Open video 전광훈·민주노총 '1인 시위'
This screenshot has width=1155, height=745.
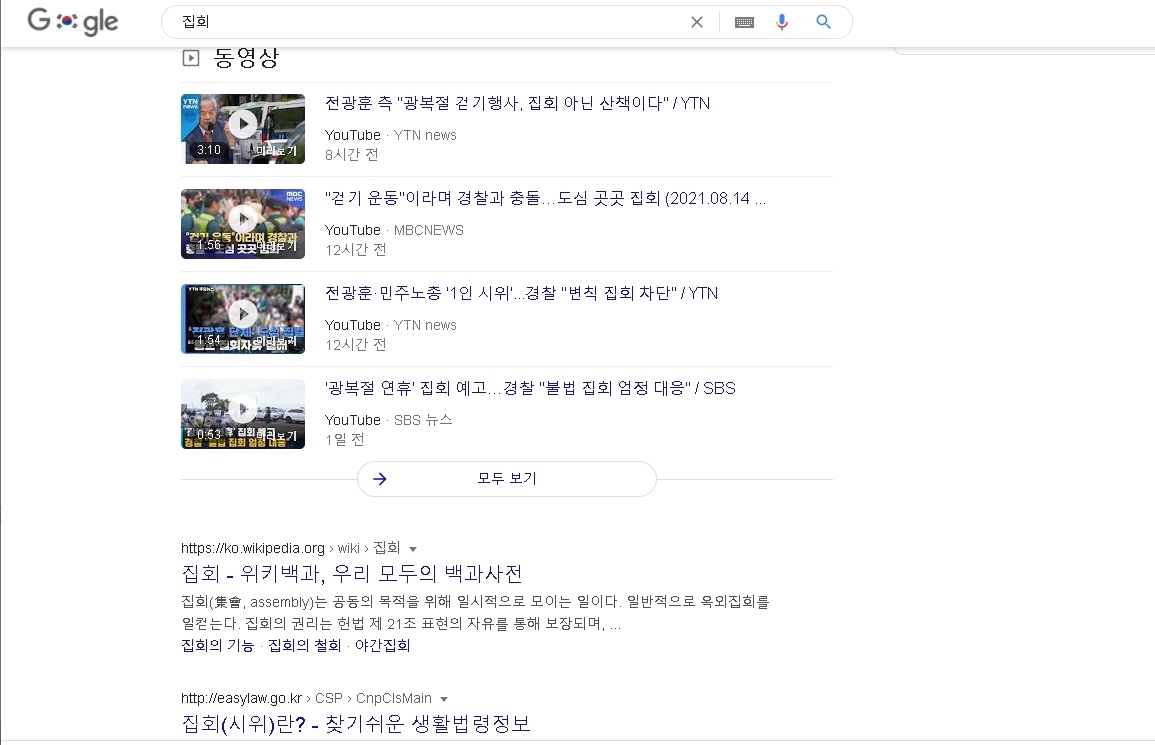[x=522, y=293]
